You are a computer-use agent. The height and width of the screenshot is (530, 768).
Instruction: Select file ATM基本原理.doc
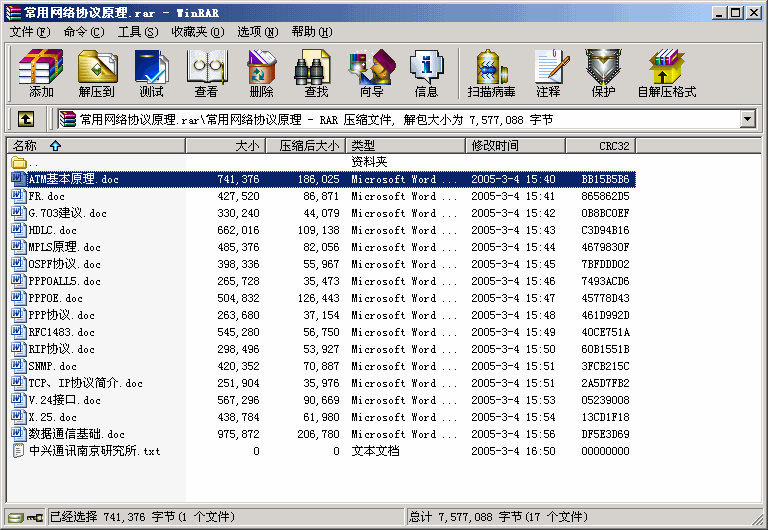pyautogui.click(x=73, y=179)
